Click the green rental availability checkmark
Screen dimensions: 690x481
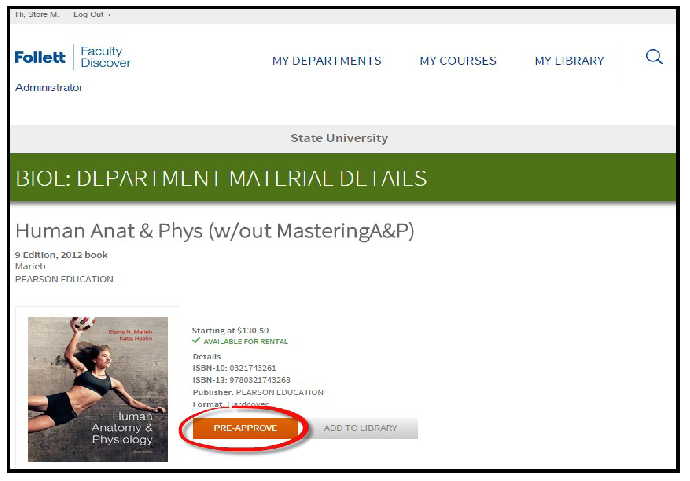(196, 341)
